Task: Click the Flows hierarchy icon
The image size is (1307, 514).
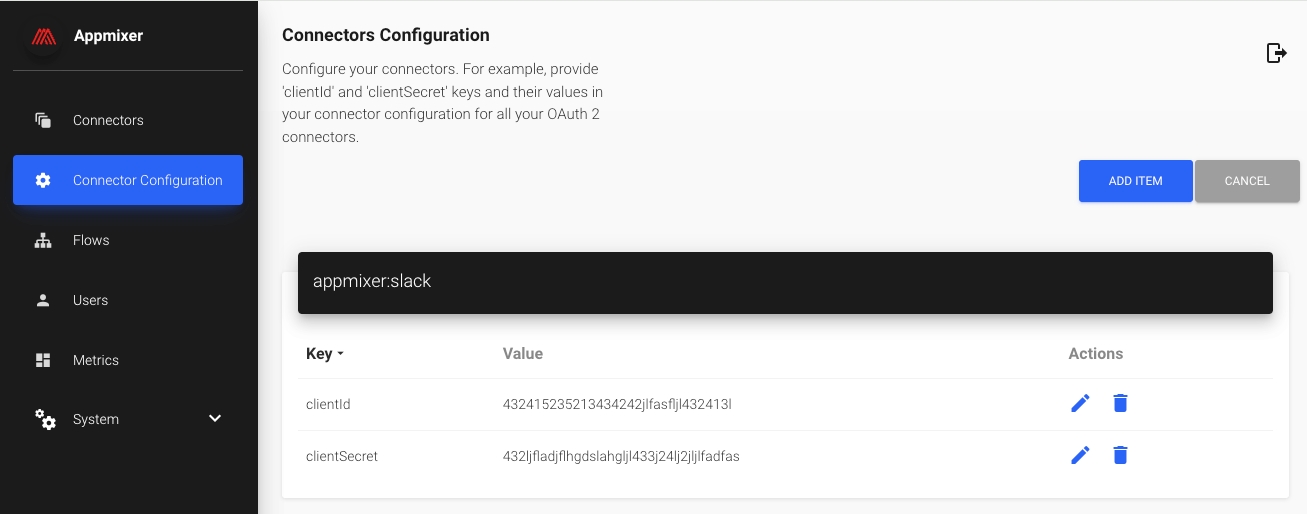Action: coord(43,240)
